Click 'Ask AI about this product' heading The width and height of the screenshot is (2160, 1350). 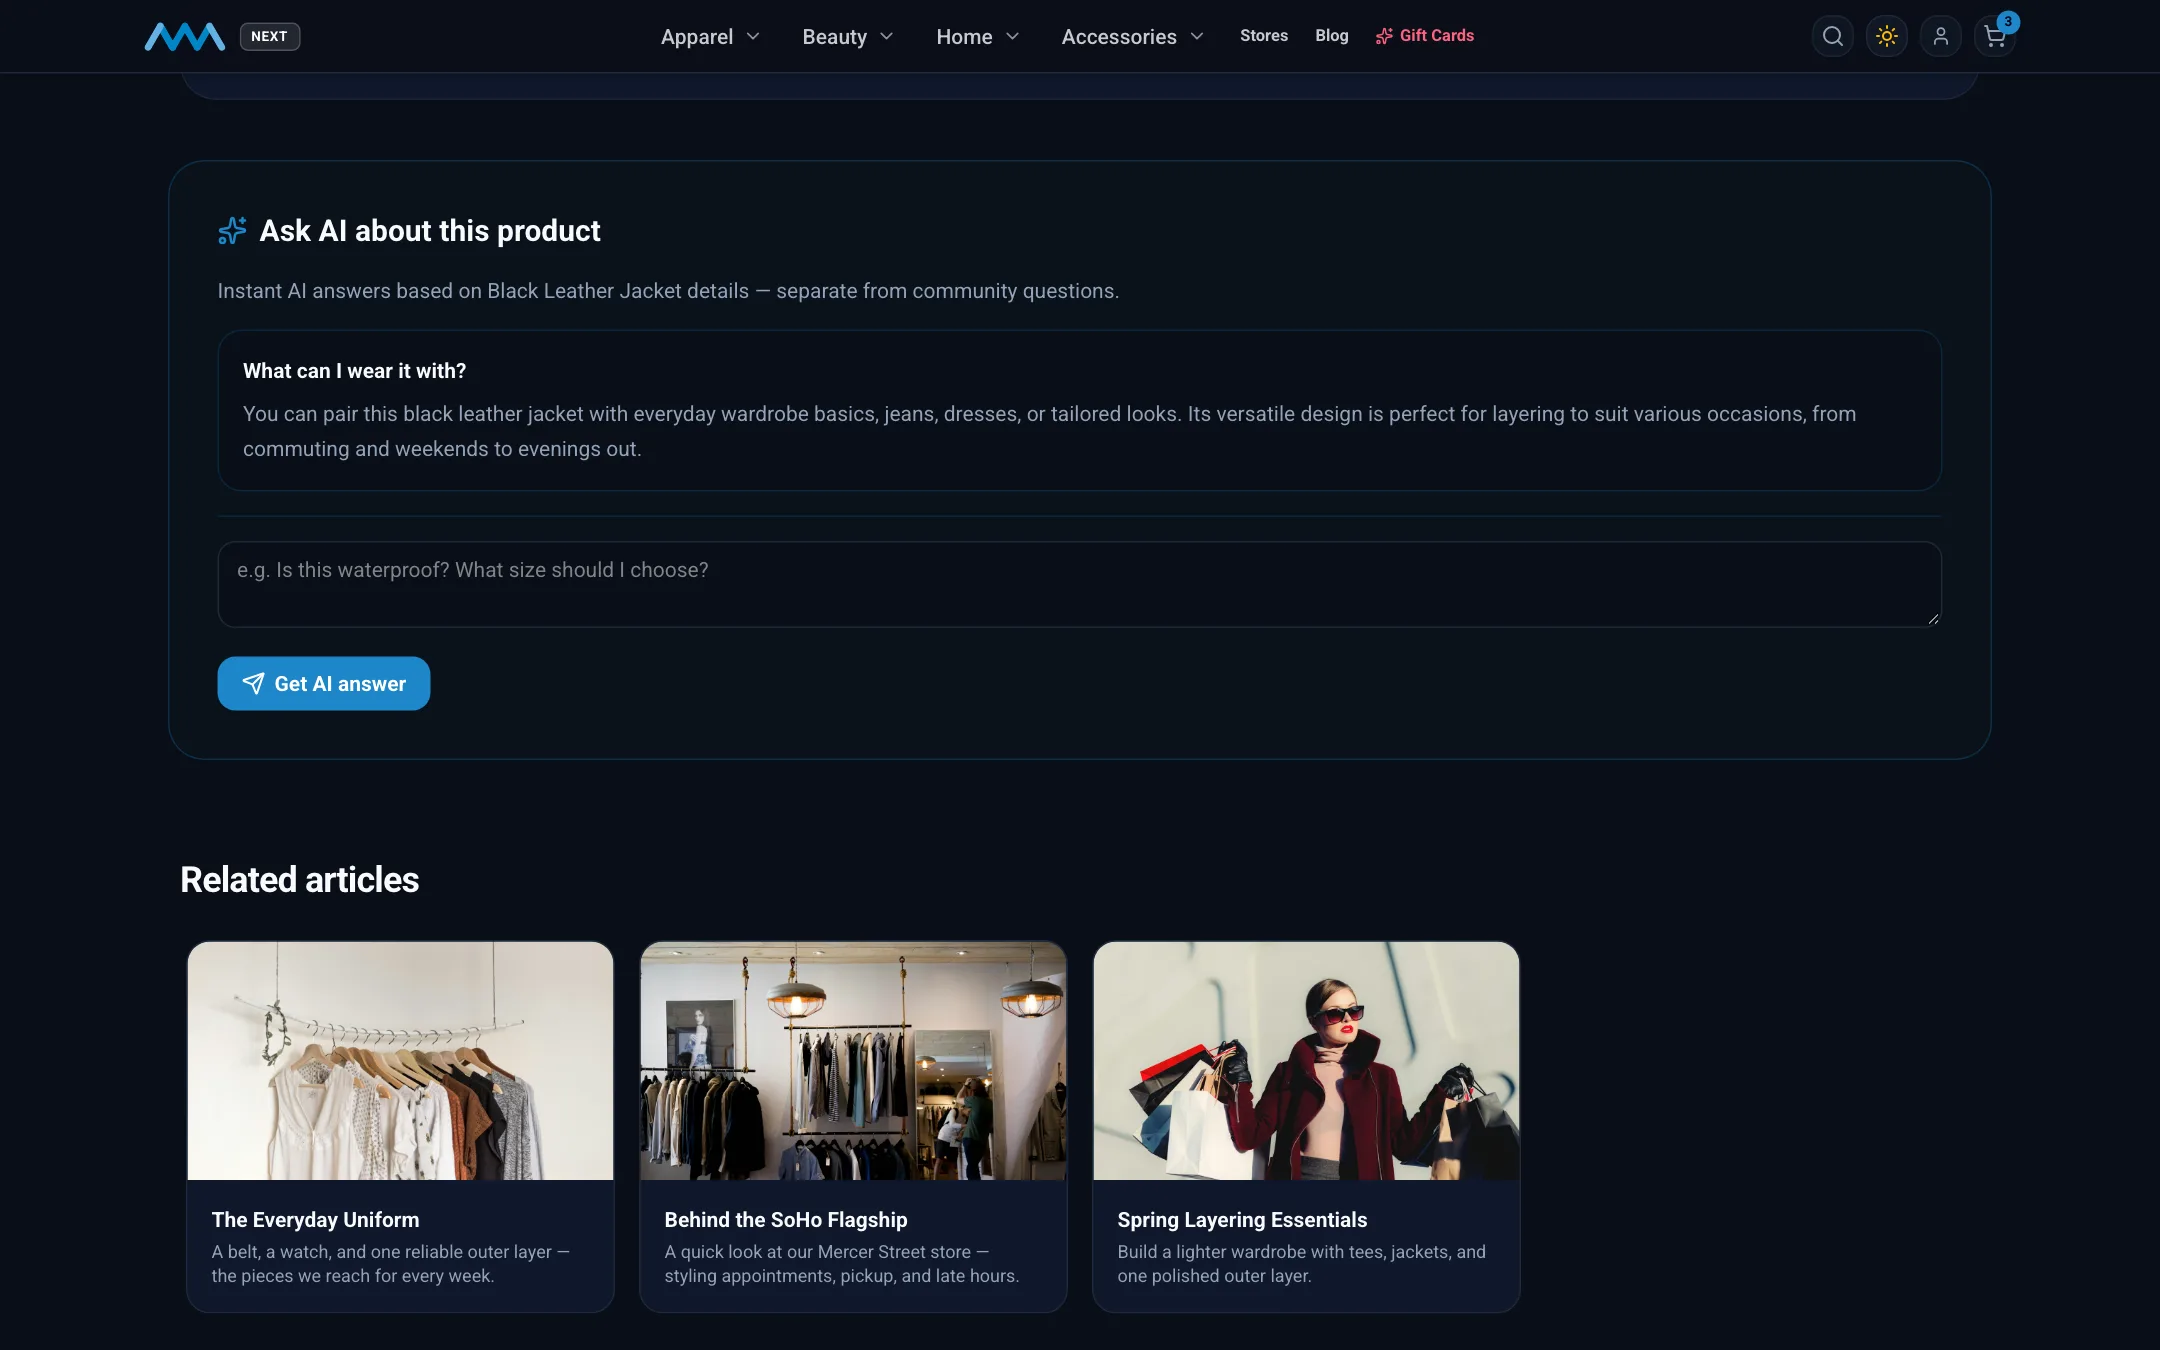(429, 231)
